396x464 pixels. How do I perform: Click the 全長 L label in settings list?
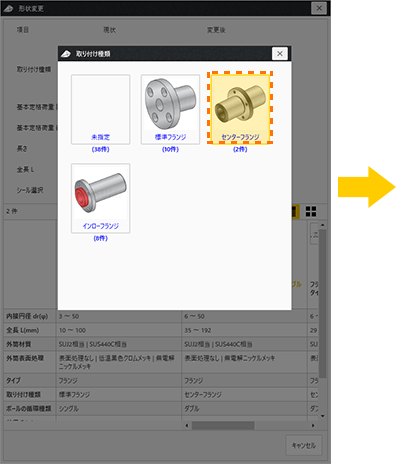[x=25, y=170]
